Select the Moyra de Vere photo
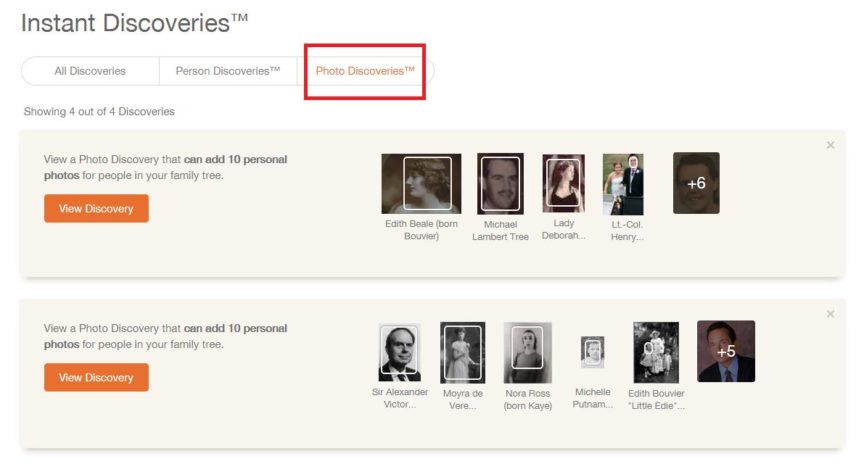Screen dimensions: 864x472 (x=463, y=352)
